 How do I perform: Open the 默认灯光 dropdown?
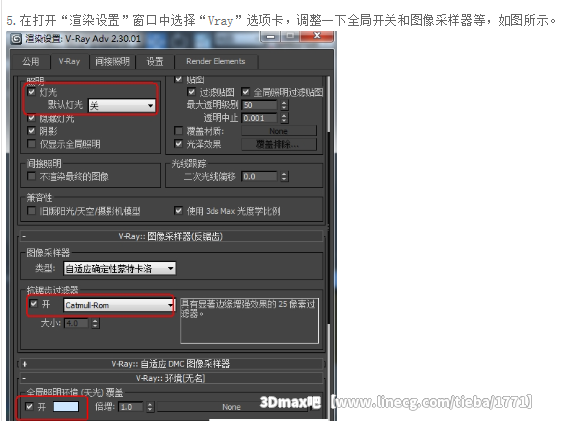click(122, 106)
